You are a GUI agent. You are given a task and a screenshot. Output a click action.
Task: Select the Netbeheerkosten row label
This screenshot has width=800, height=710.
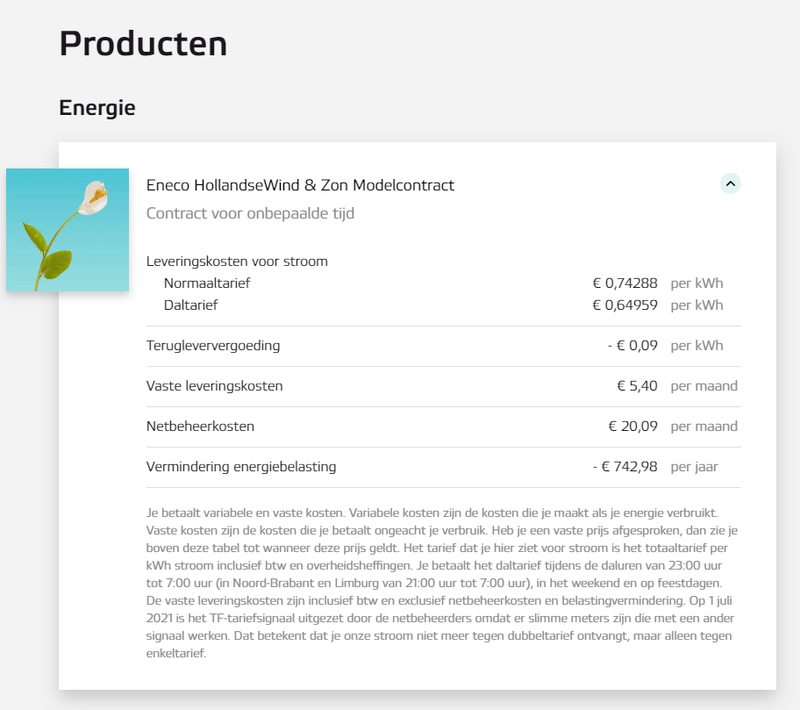pos(200,426)
